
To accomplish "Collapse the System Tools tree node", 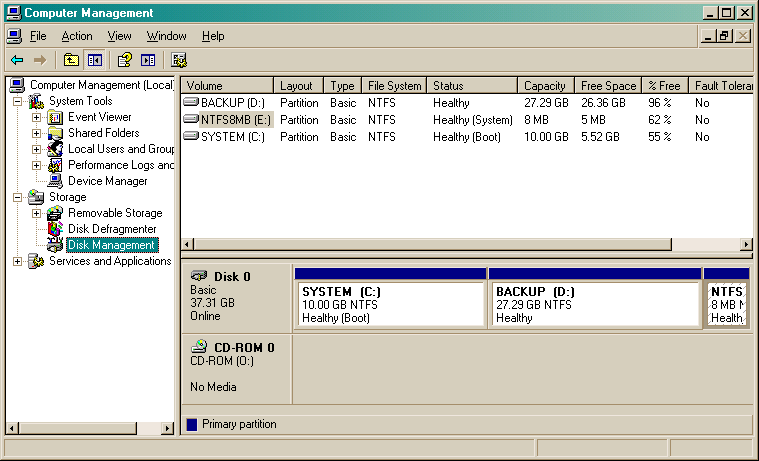I will [x=17, y=101].
